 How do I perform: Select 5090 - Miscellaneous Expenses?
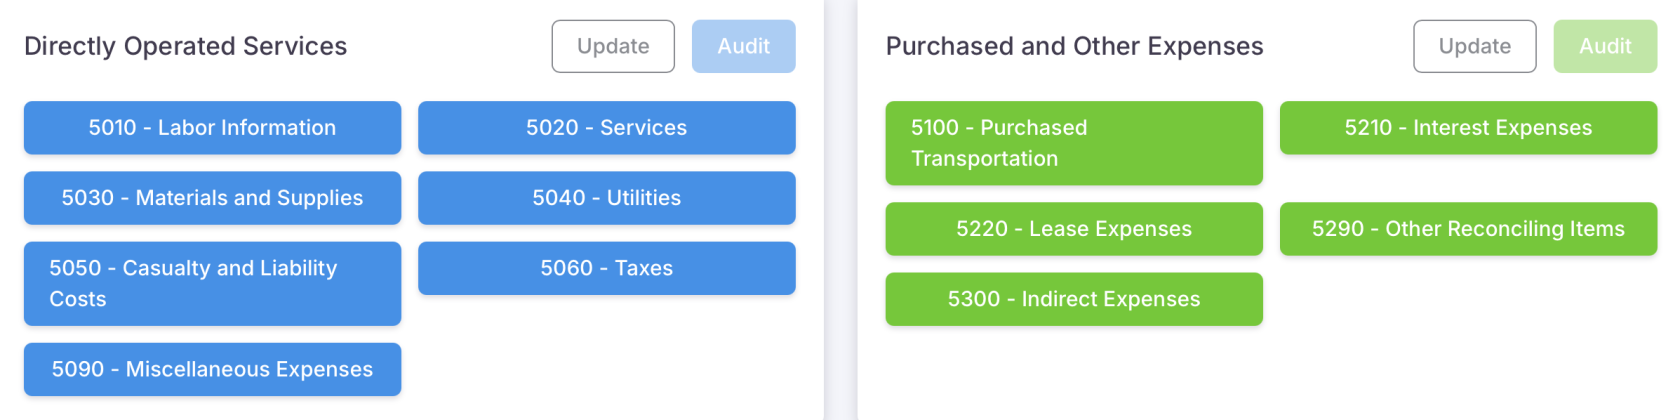(212, 369)
